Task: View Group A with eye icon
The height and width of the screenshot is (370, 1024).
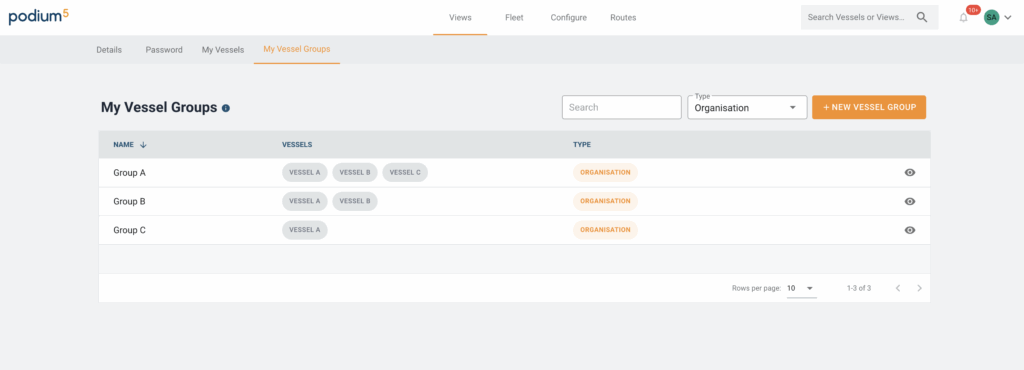Action: pyautogui.click(x=910, y=172)
